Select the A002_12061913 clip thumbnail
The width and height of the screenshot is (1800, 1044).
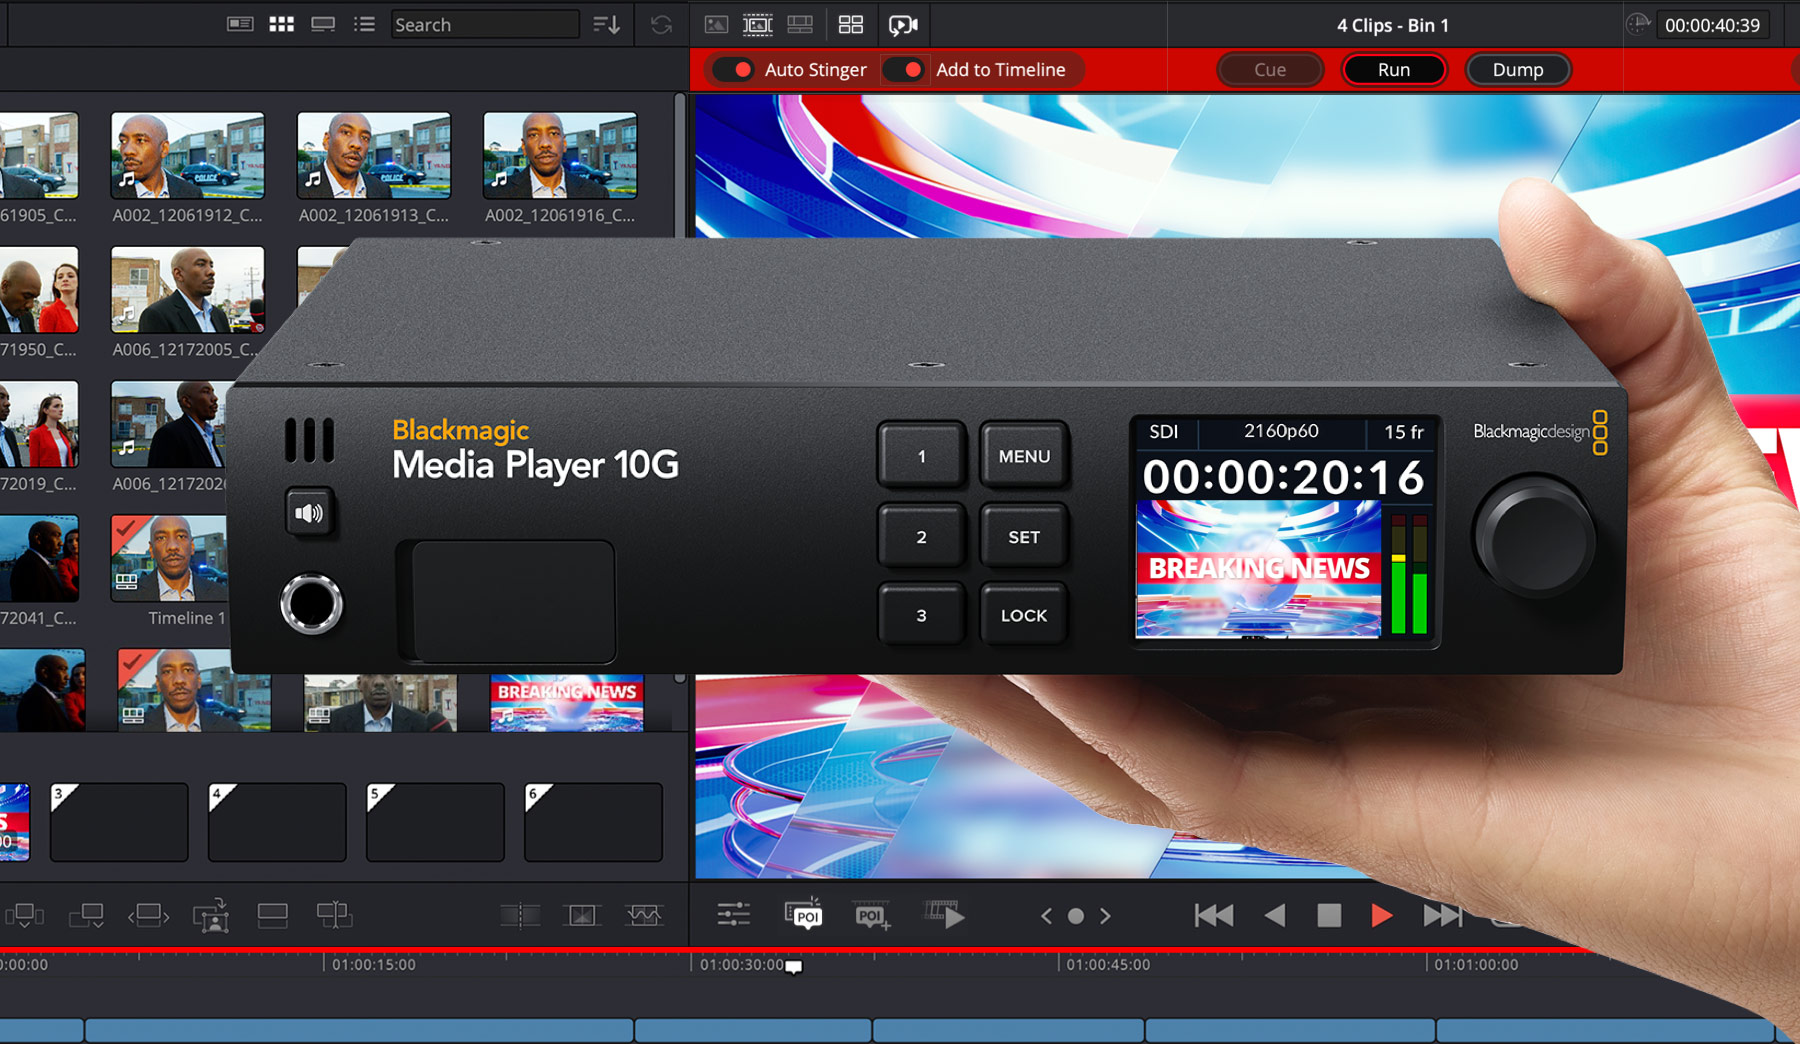(x=373, y=155)
